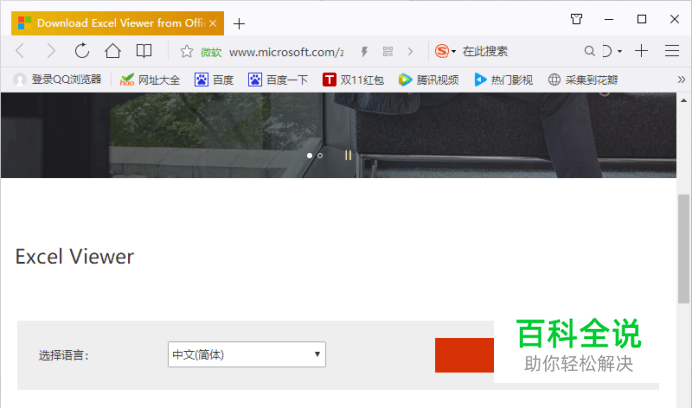Screen dimensions: 692x408
Task: Bookmark this page with the star icon
Action: coord(187,52)
